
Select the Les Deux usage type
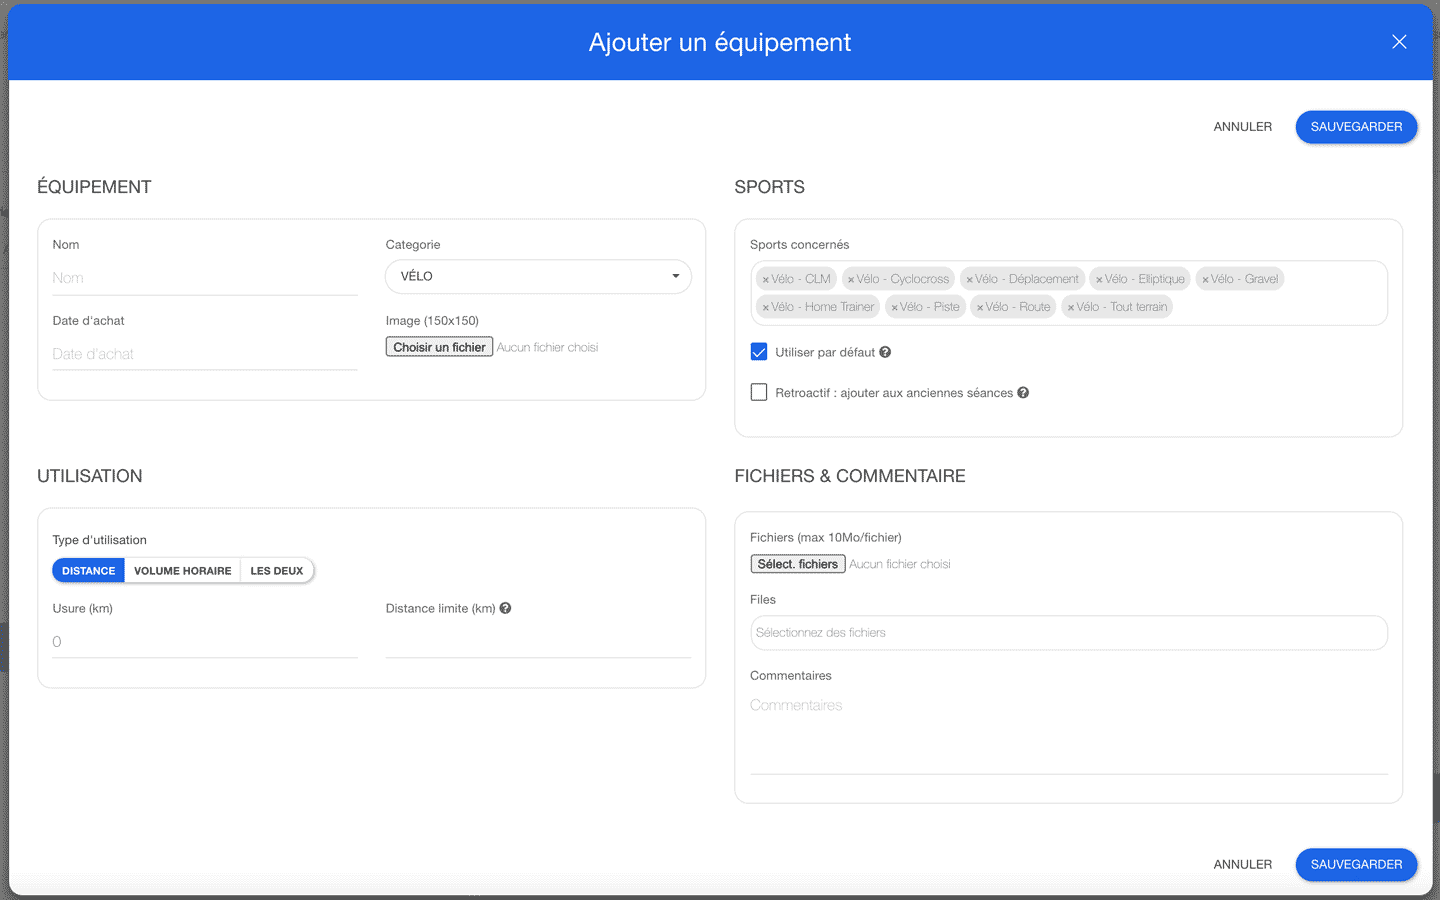[277, 571]
